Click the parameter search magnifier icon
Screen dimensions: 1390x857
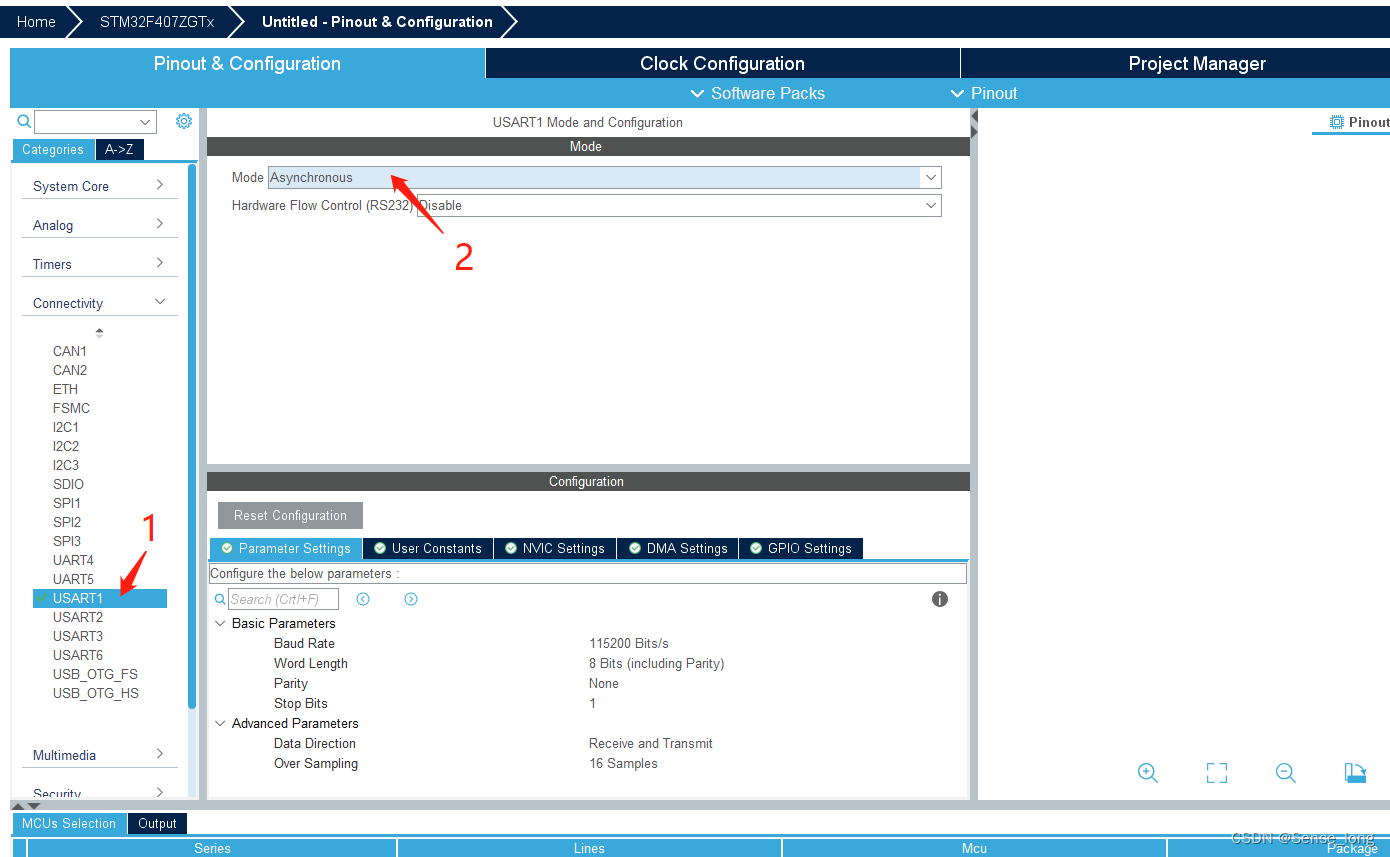(x=220, y=599)
